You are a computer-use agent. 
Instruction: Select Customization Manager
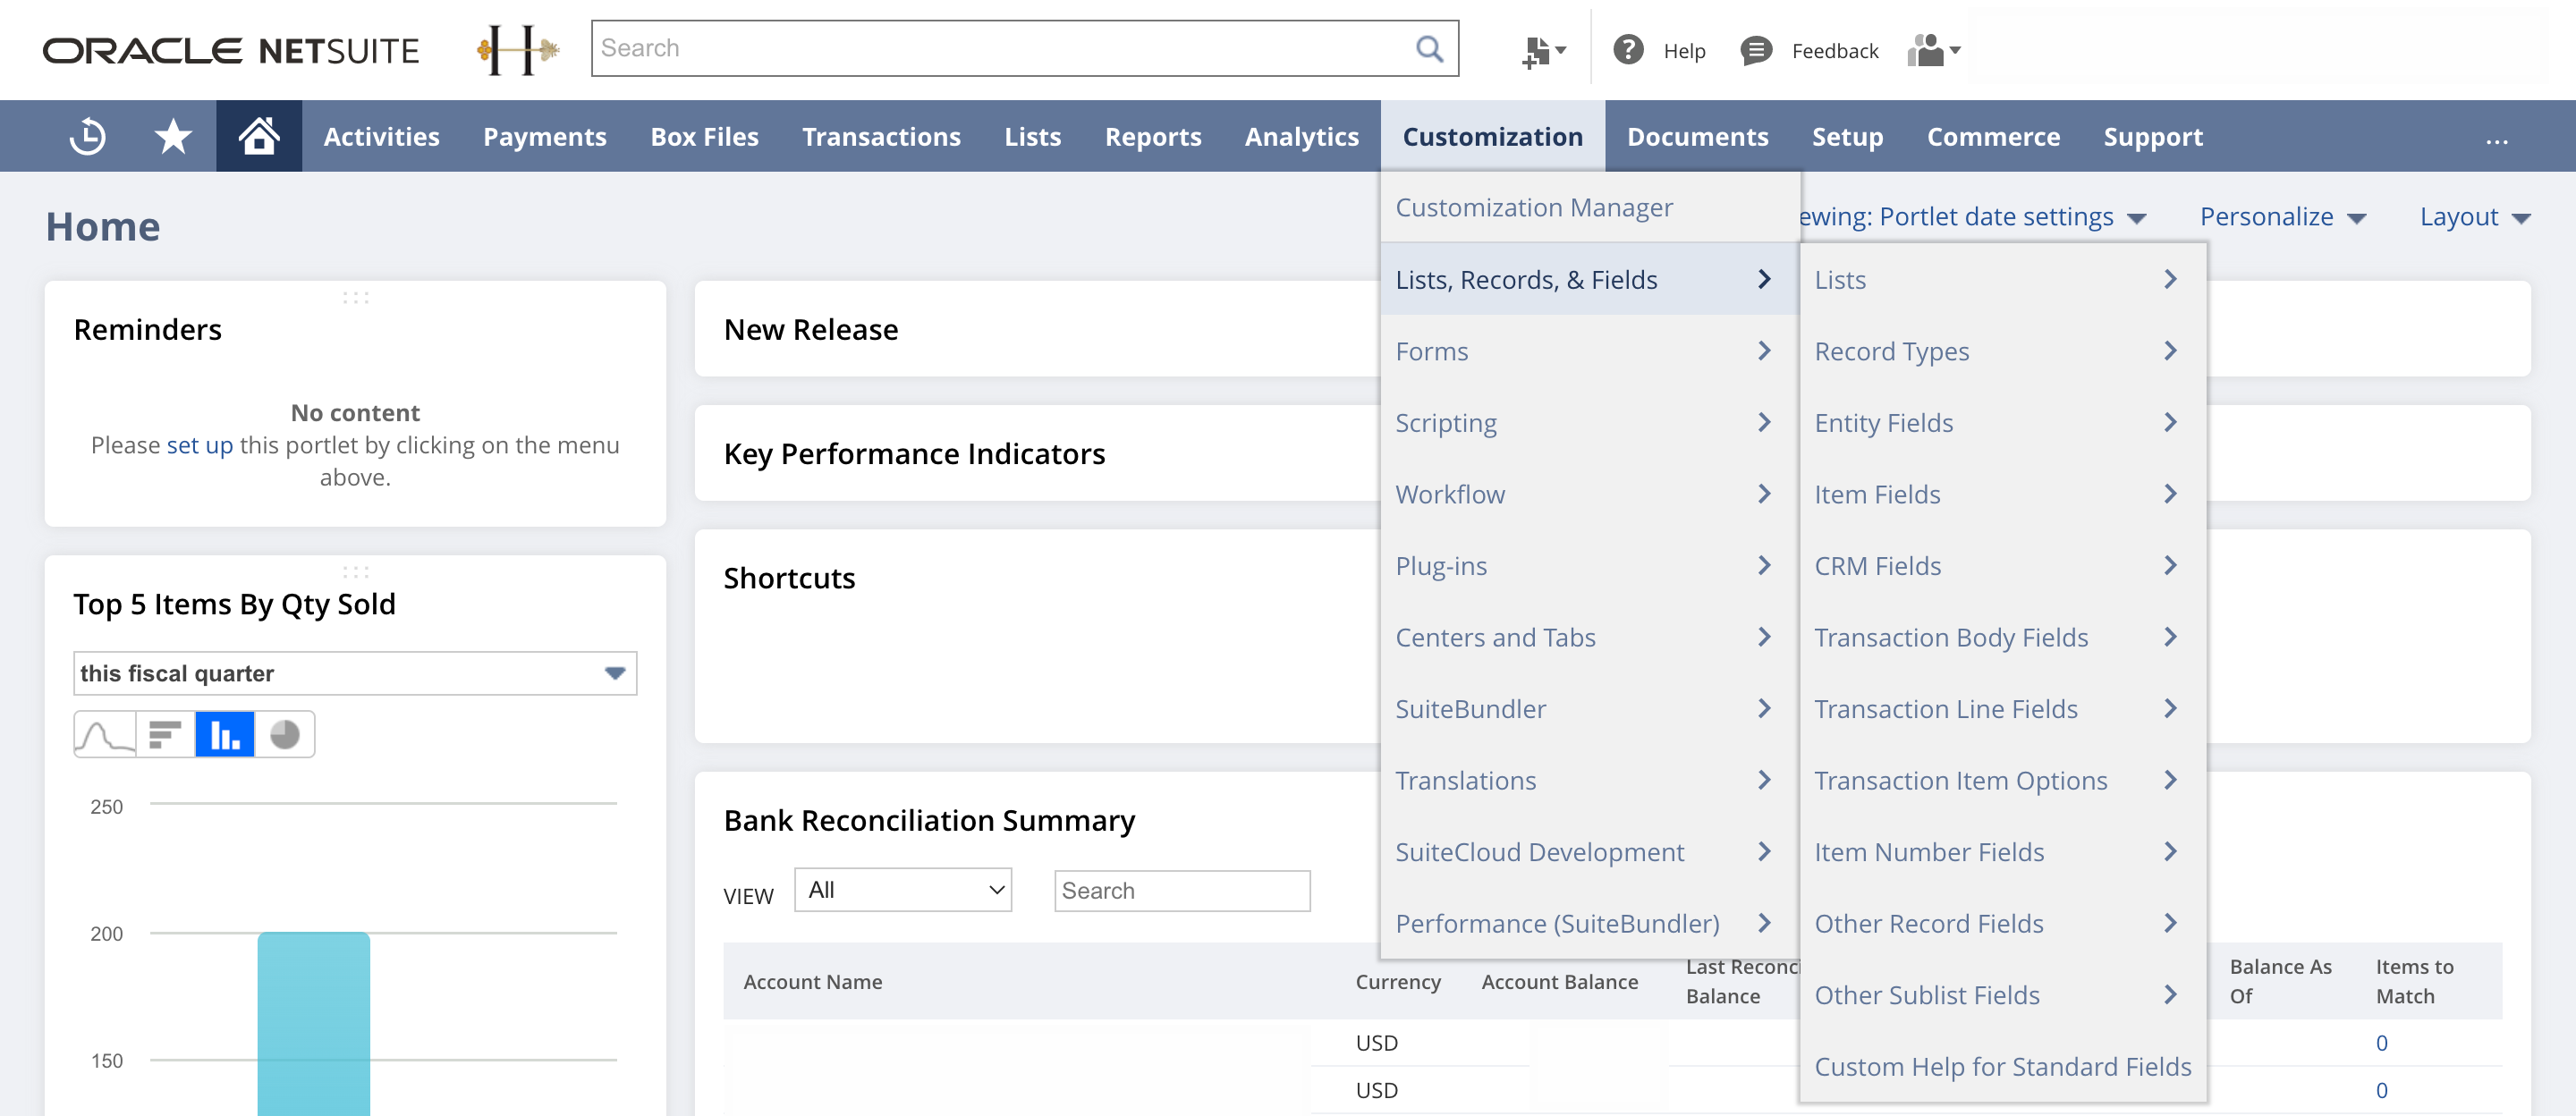coord(1590,208)
